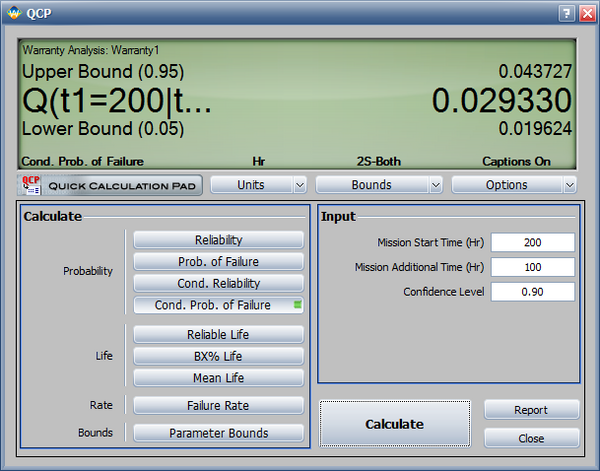
Task: Expand the Options dropdown arrow
Action: 570,185
